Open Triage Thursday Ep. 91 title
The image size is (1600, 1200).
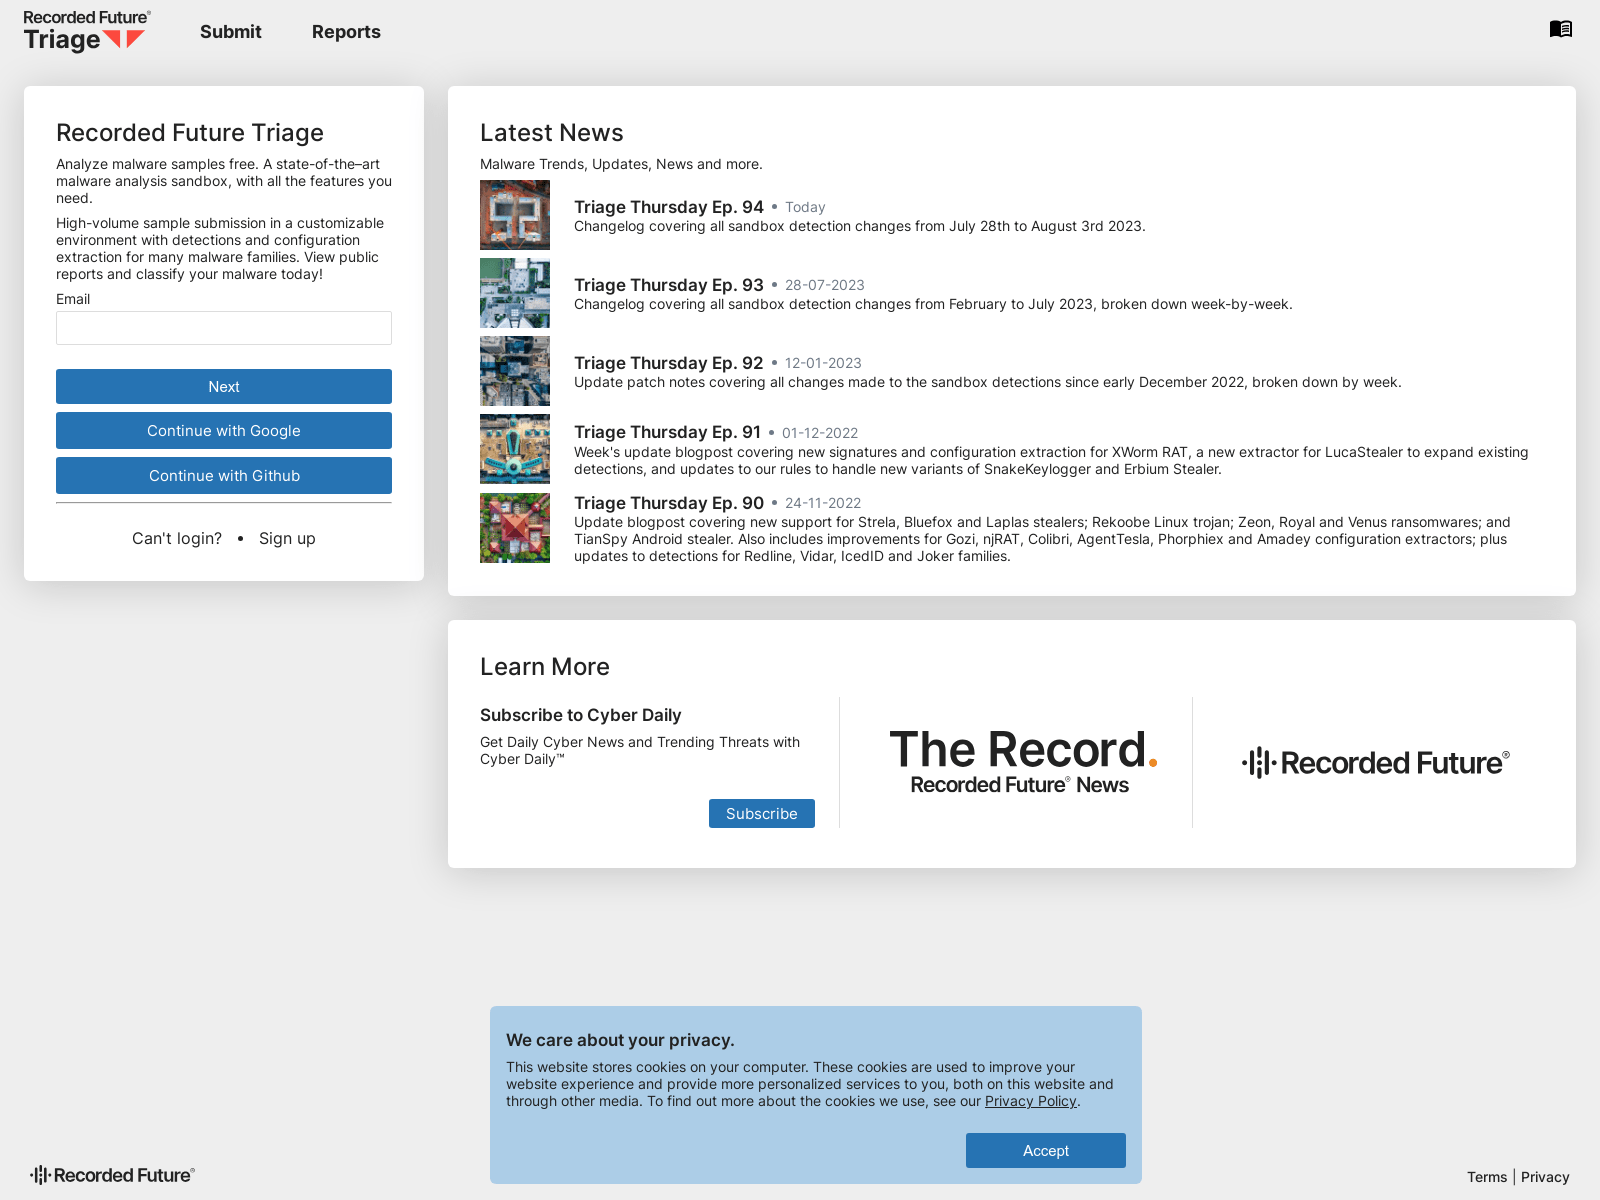(667, 432)
